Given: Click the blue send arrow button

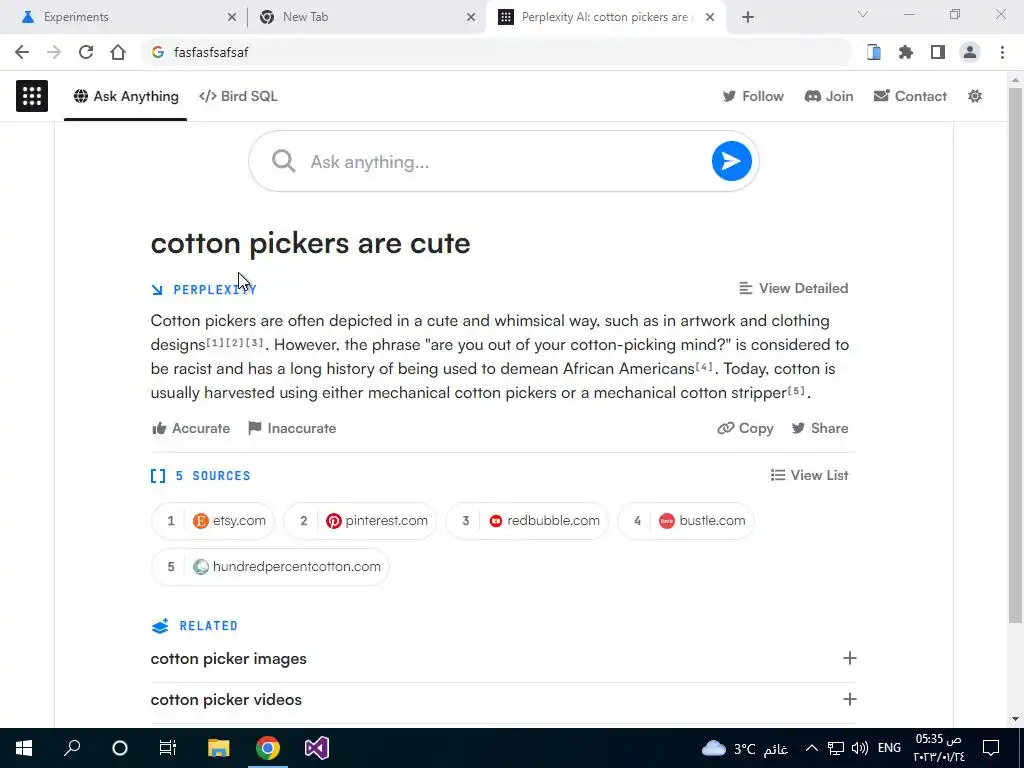Looking at the screenshot, I should (731, 161).
